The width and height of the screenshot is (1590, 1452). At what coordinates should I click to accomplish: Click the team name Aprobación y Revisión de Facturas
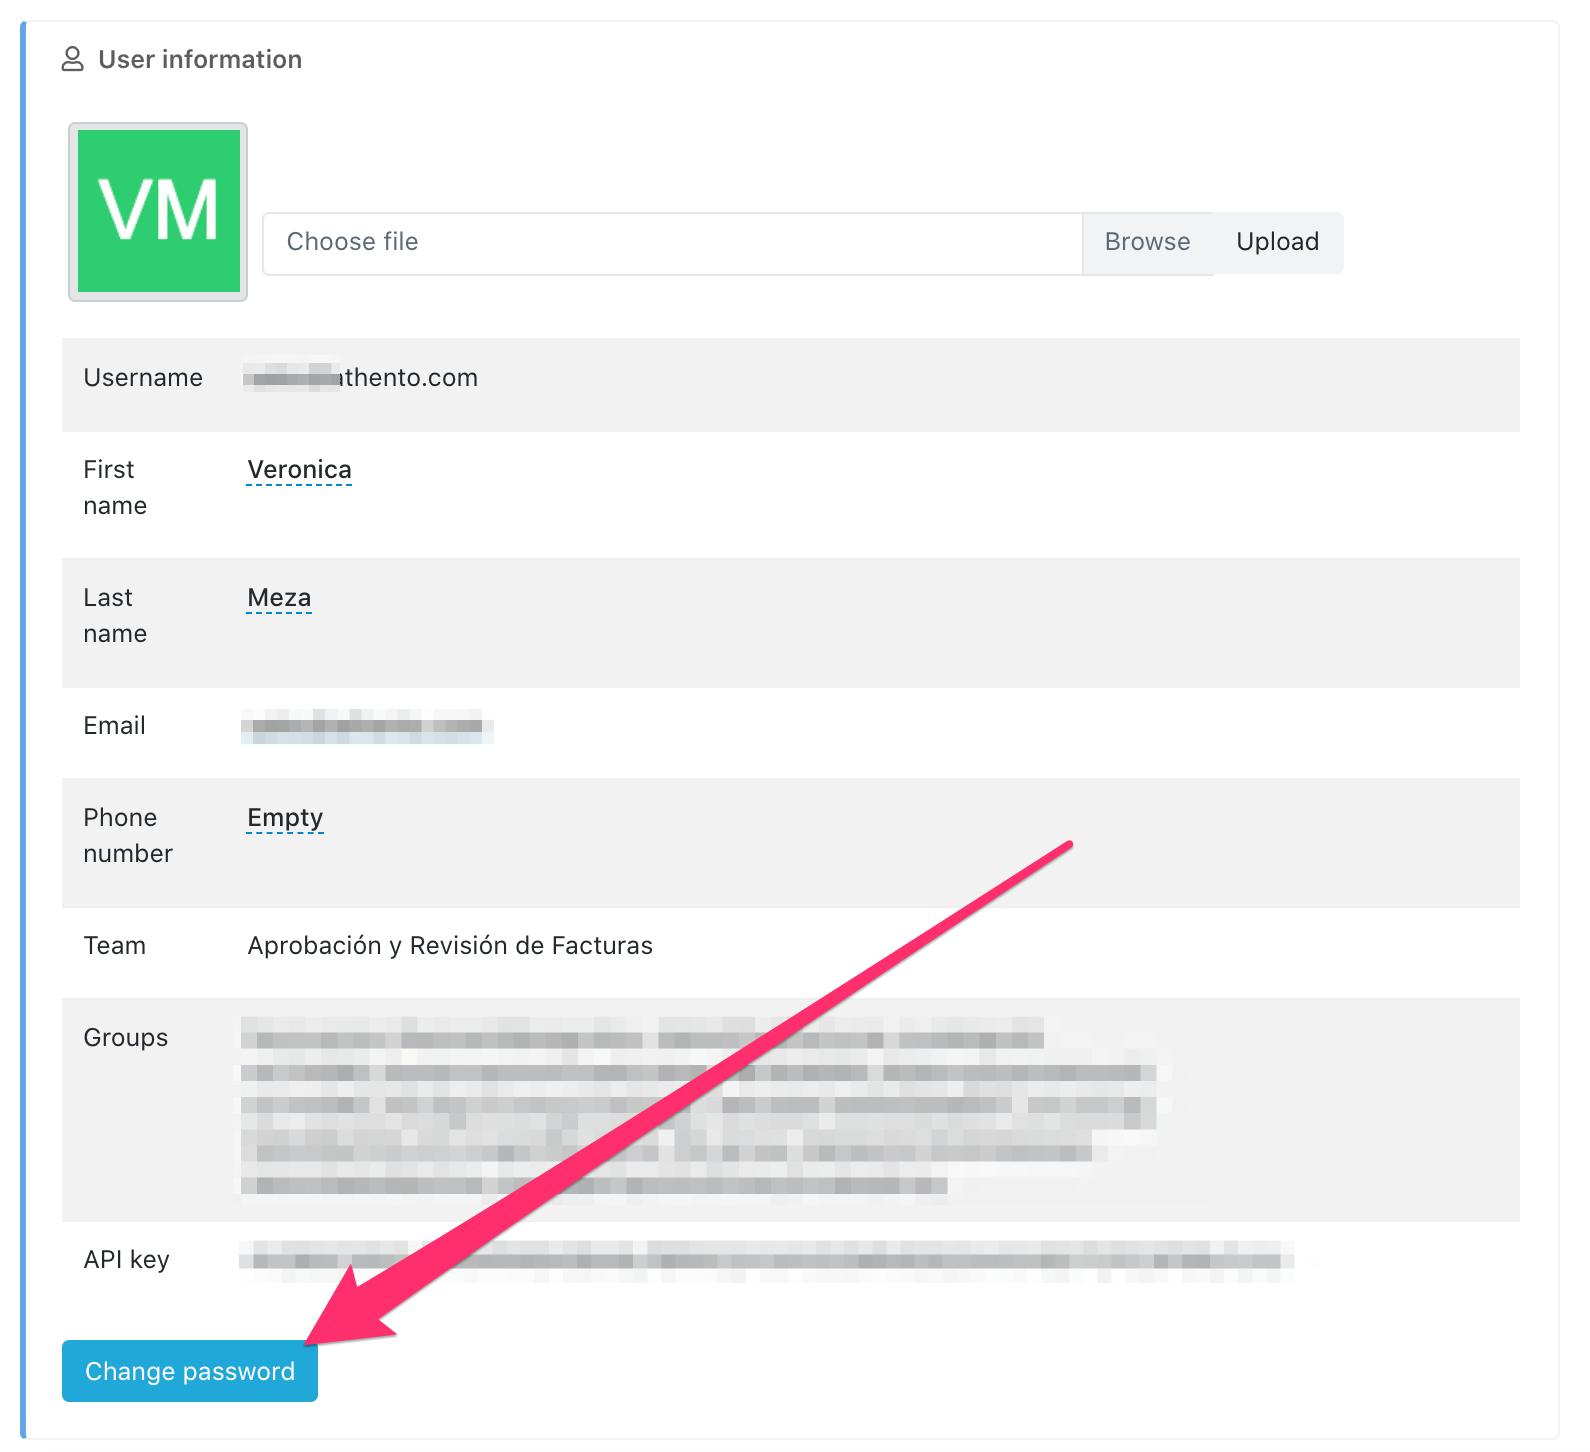coord(450,946)
